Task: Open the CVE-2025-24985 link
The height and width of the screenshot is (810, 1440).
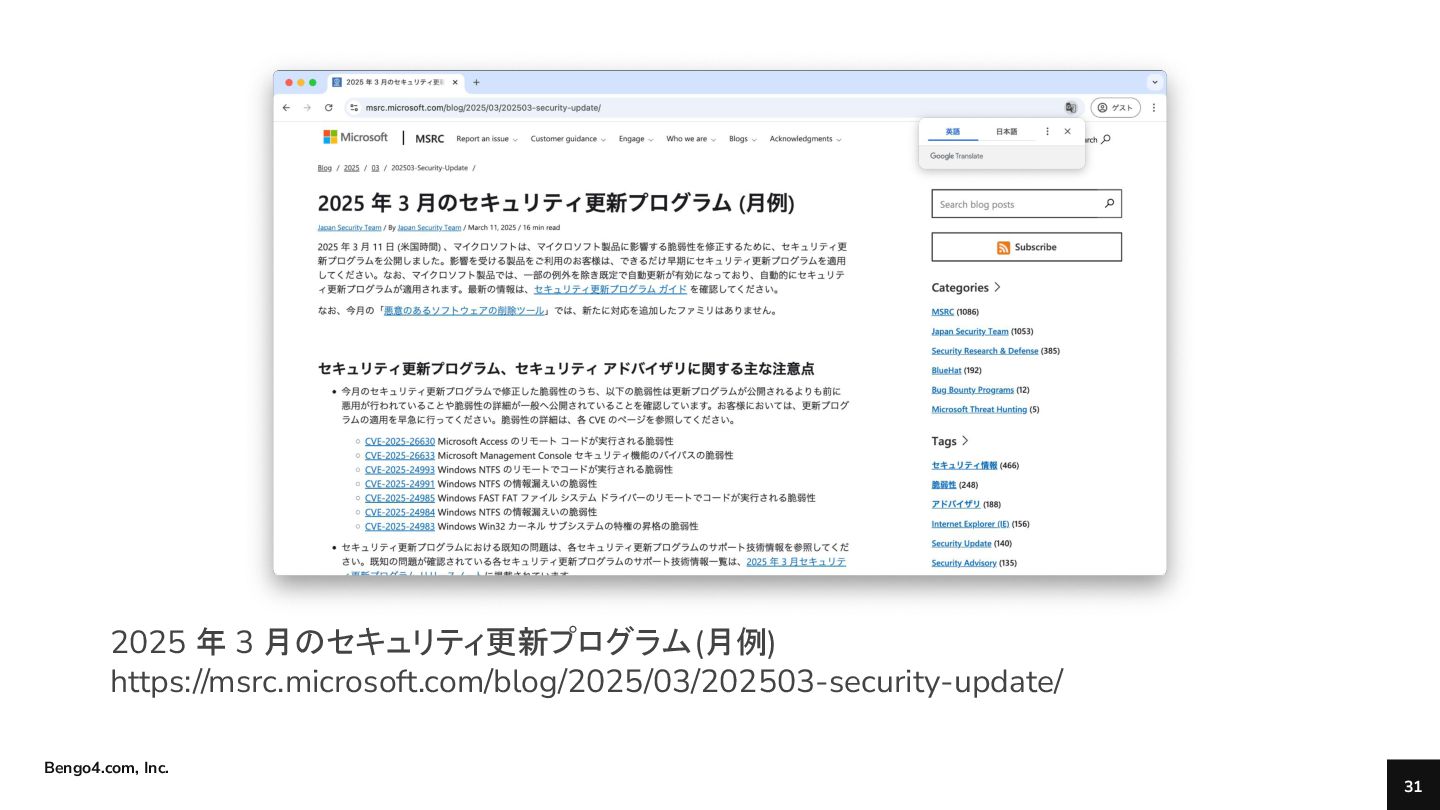Action: [x=400, y=498]
